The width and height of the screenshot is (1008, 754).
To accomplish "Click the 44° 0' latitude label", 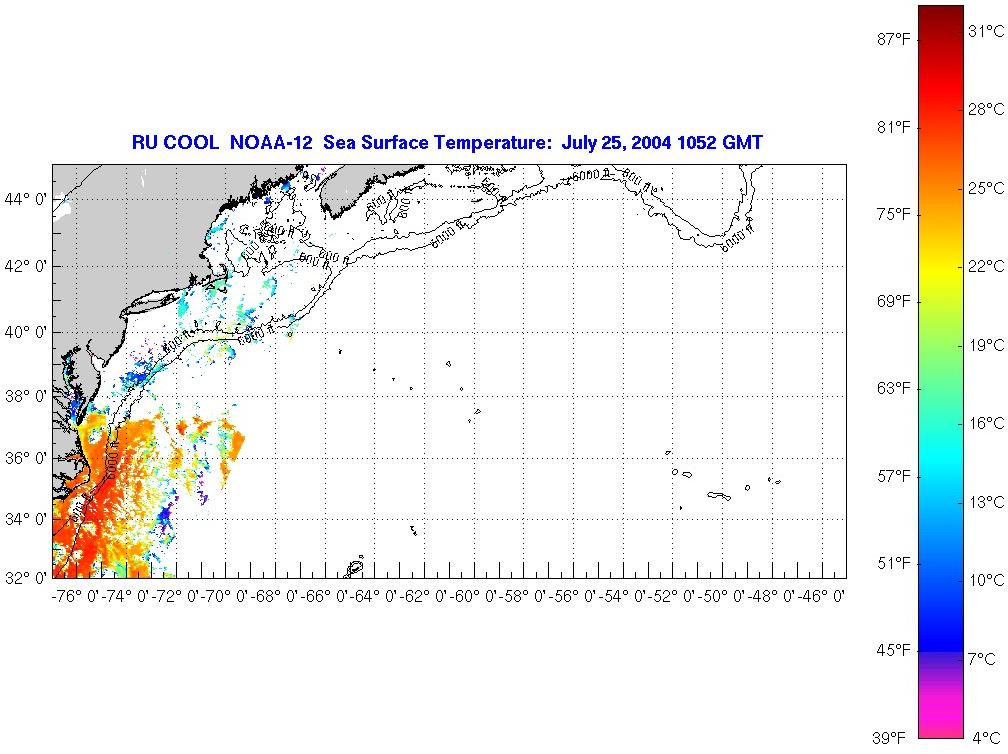I will pos(25,199).
